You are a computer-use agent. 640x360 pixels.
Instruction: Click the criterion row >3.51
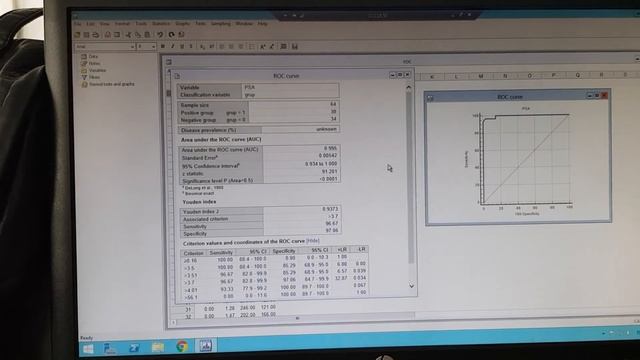(274, 274)
